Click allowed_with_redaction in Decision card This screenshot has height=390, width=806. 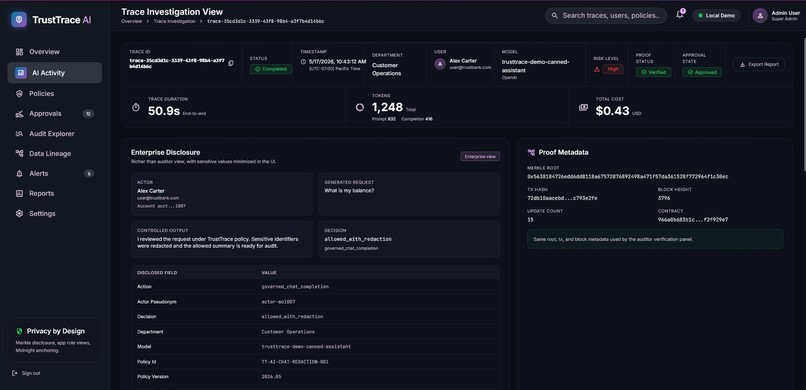[358, 239]
